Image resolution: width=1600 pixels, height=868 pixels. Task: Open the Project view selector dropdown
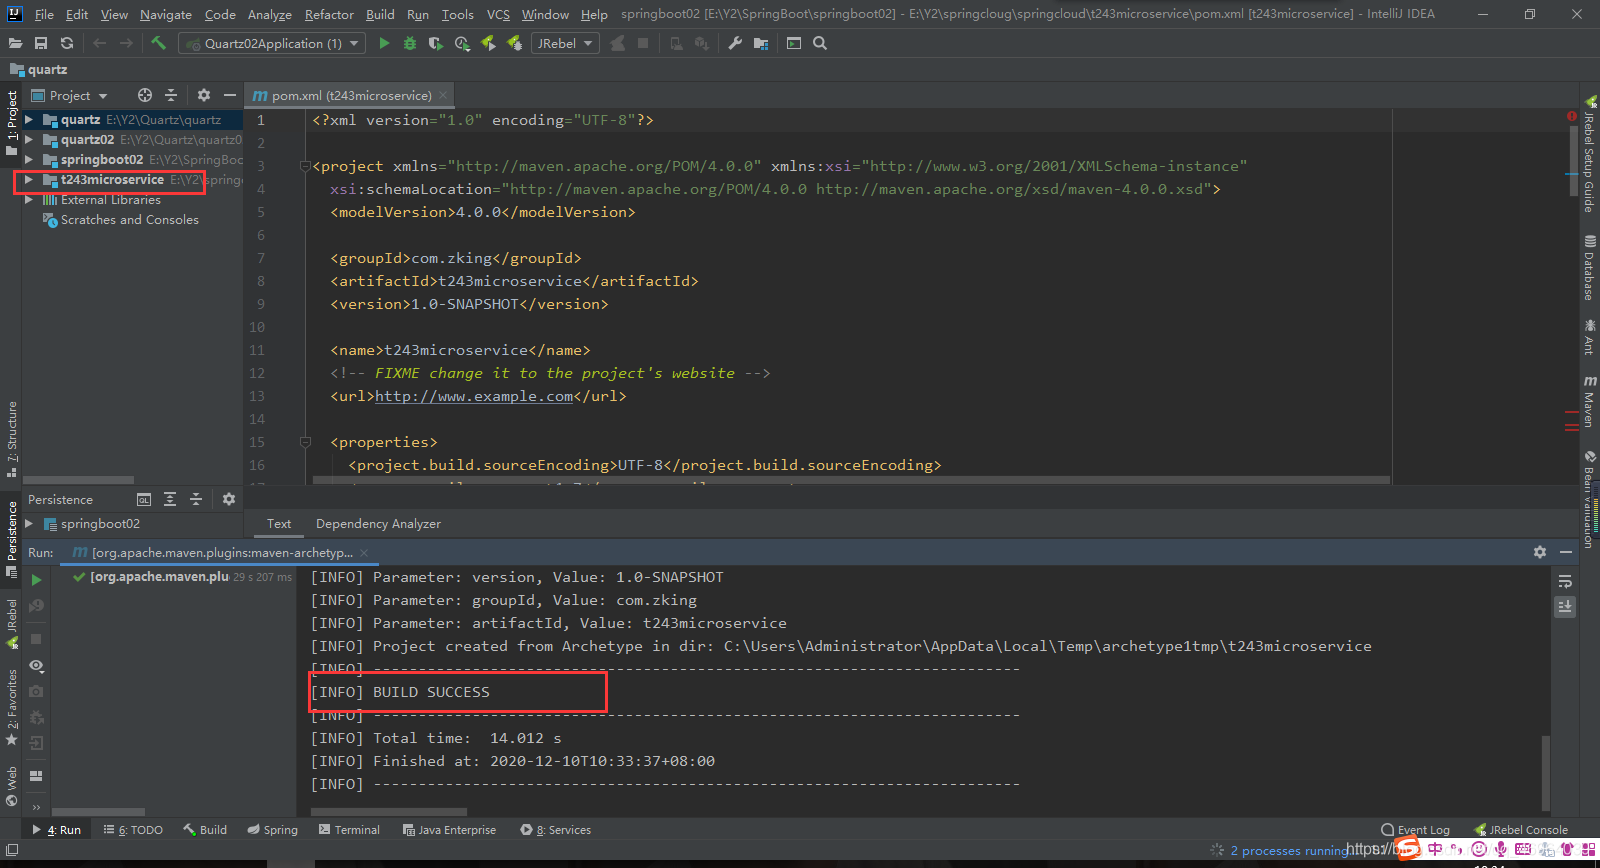point(69,95)
